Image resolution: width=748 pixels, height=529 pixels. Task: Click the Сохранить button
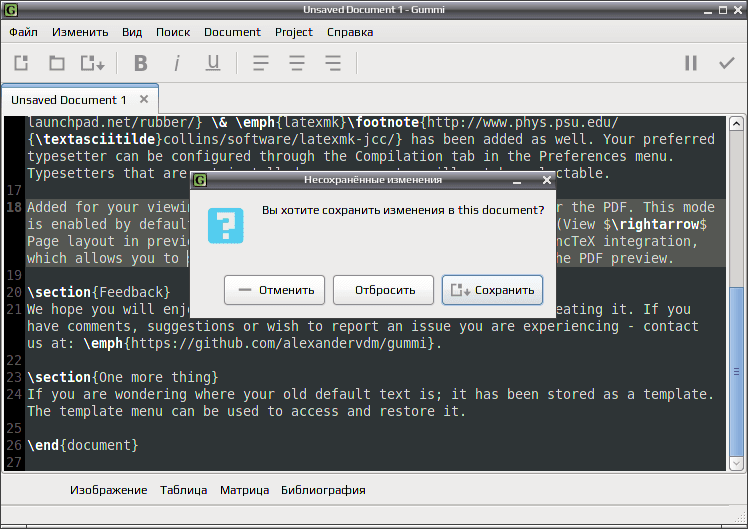pyautogui.click(x=492, y=290)
